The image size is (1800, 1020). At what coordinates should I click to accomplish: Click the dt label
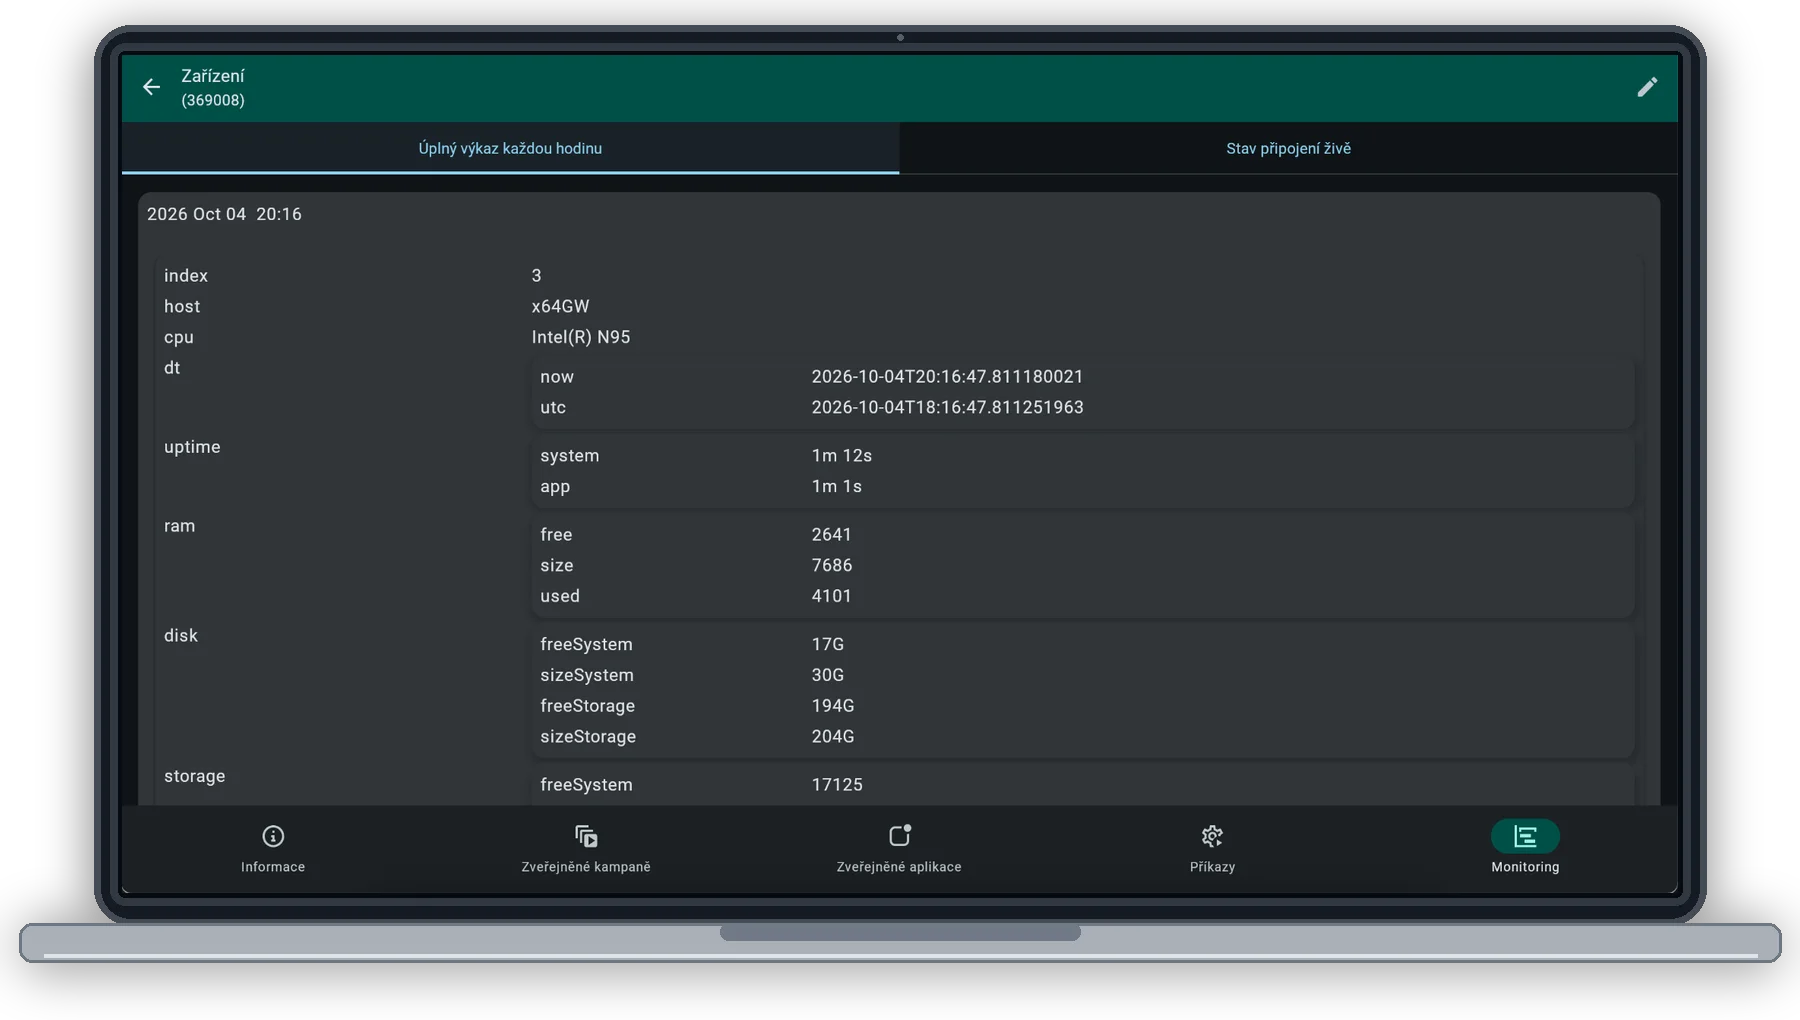pyautogui.click(x=172, y=368)
